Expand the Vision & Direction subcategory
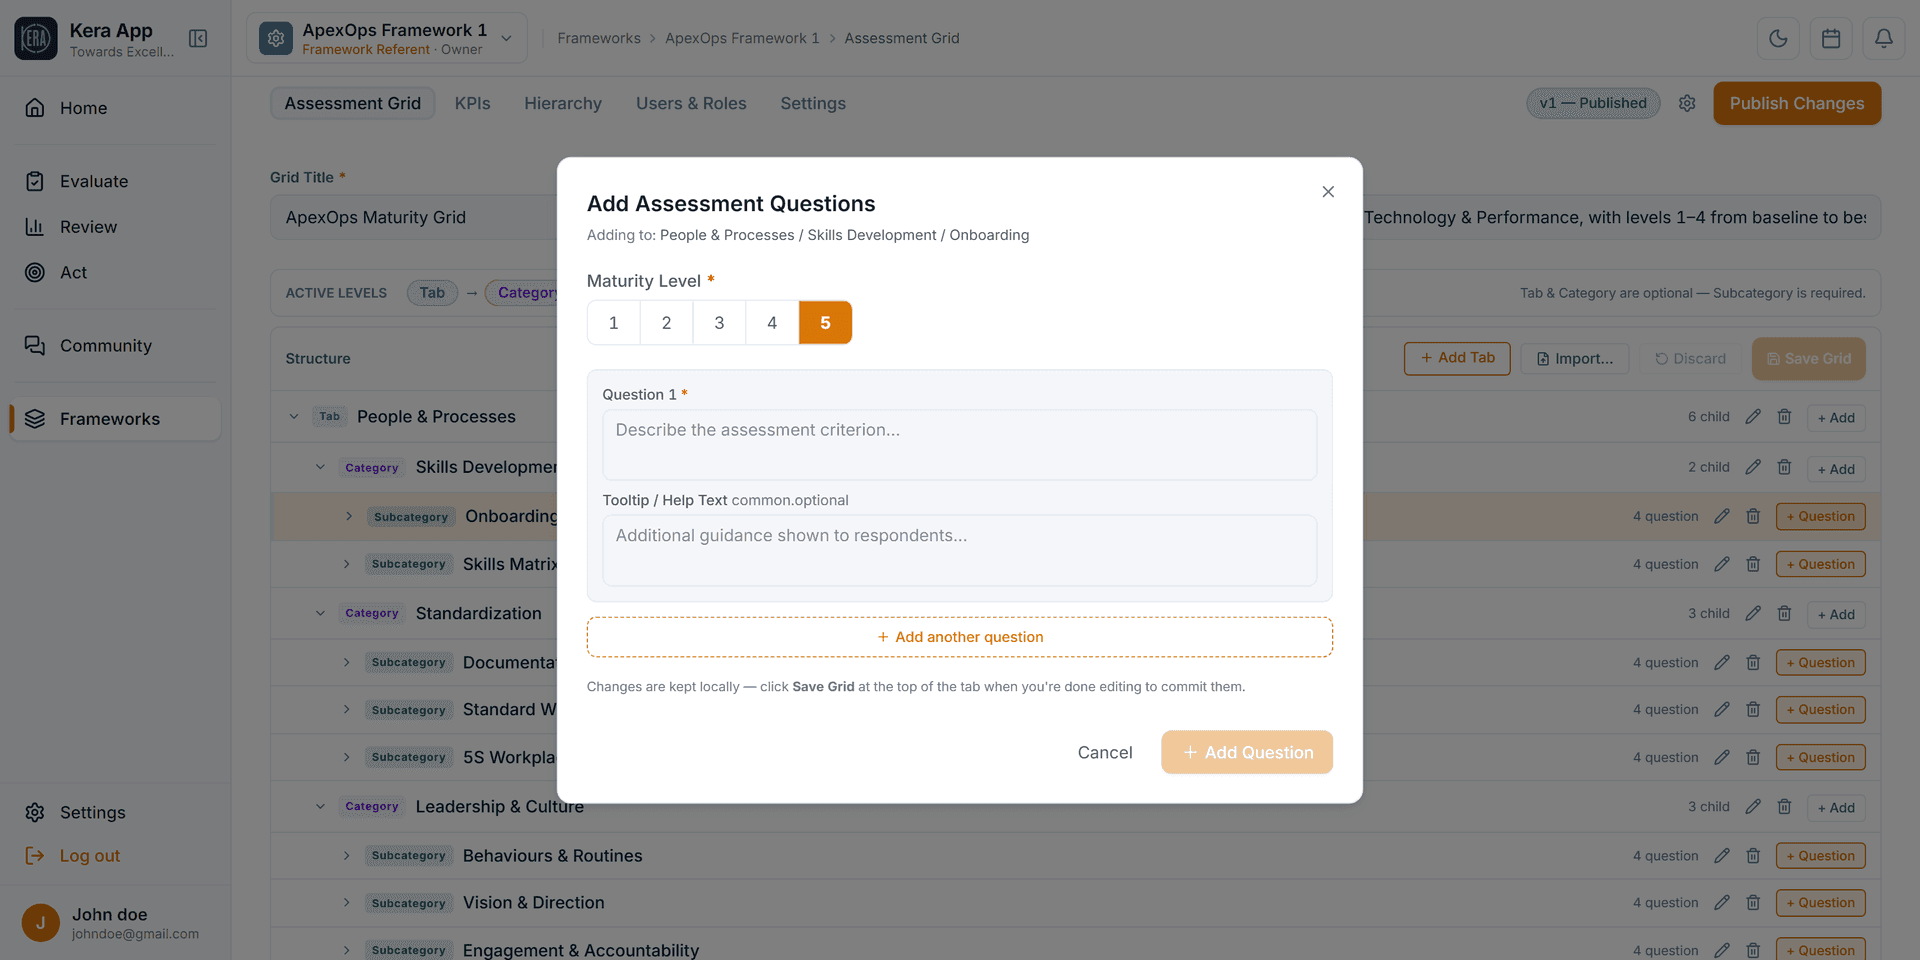The image size is (1920, 960). (x=347, y=903)
